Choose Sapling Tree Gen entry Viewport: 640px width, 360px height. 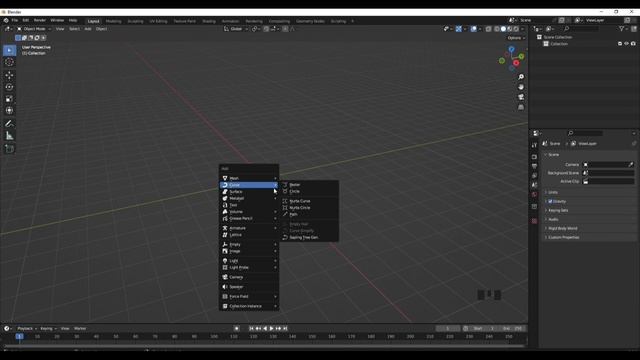[x=310, y=238]
